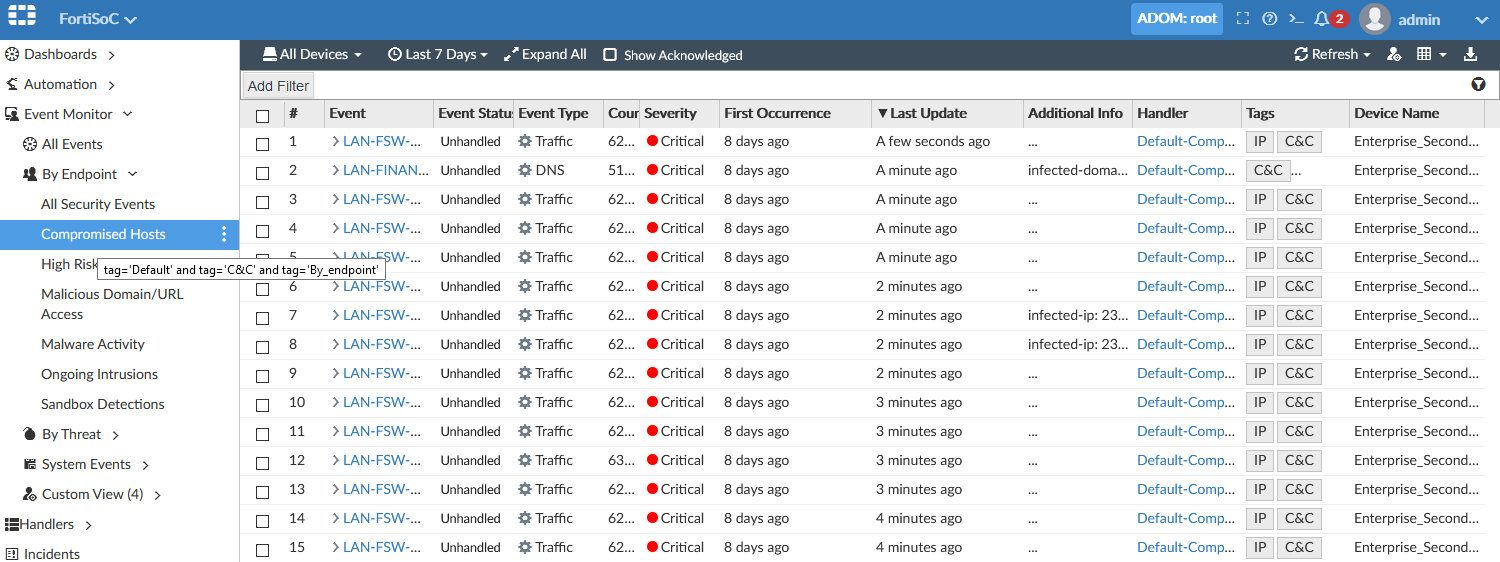Open Sandbox Detections view

pos(103,404)
